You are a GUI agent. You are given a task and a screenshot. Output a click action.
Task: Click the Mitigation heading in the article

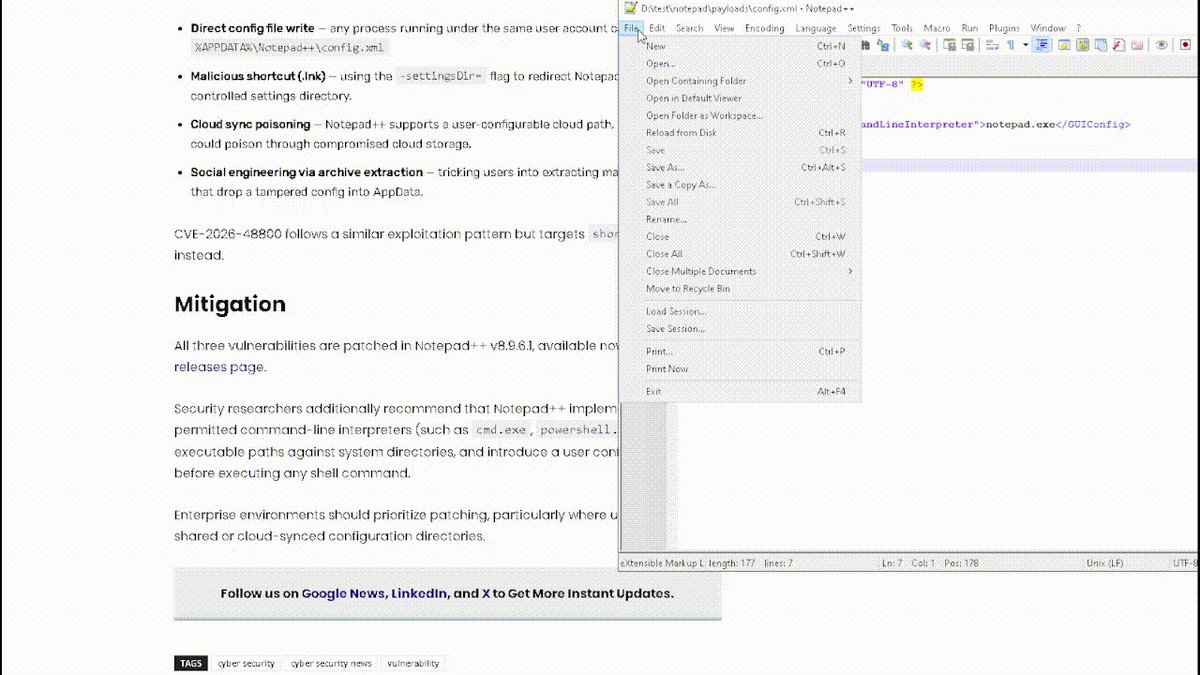(230, 304)
